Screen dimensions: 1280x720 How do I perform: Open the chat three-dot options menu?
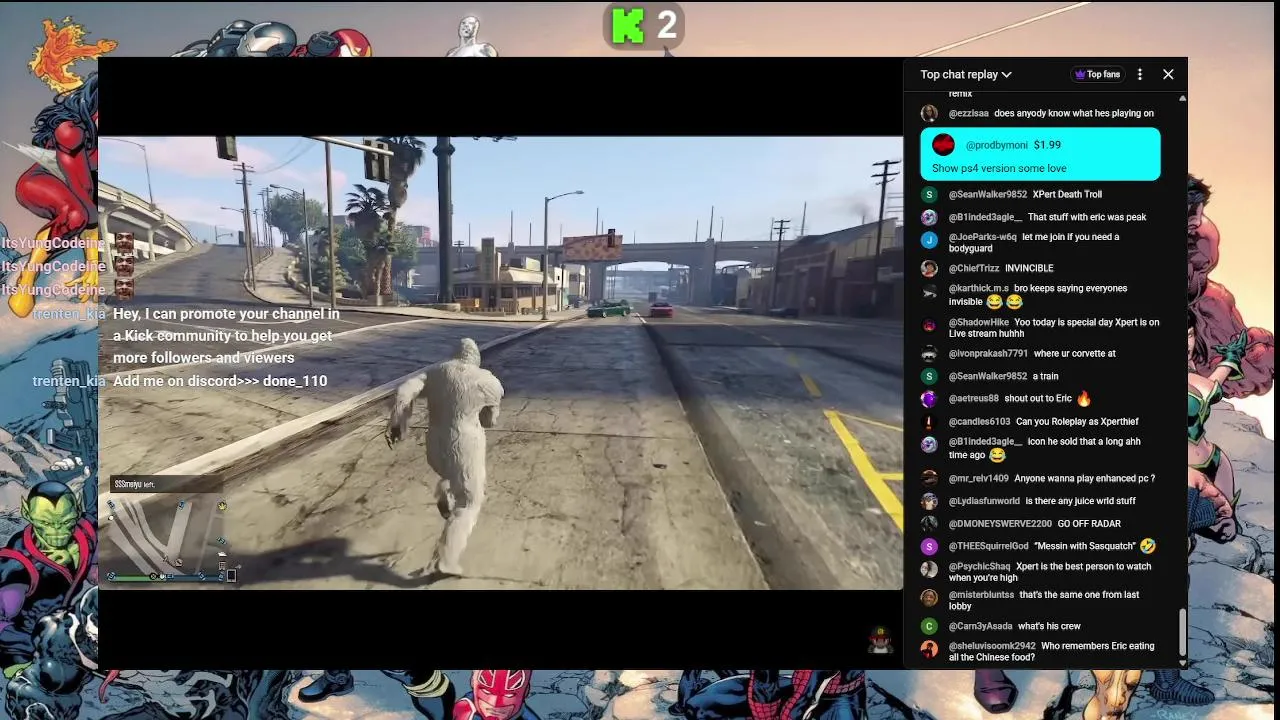(x=1140, y=74)
